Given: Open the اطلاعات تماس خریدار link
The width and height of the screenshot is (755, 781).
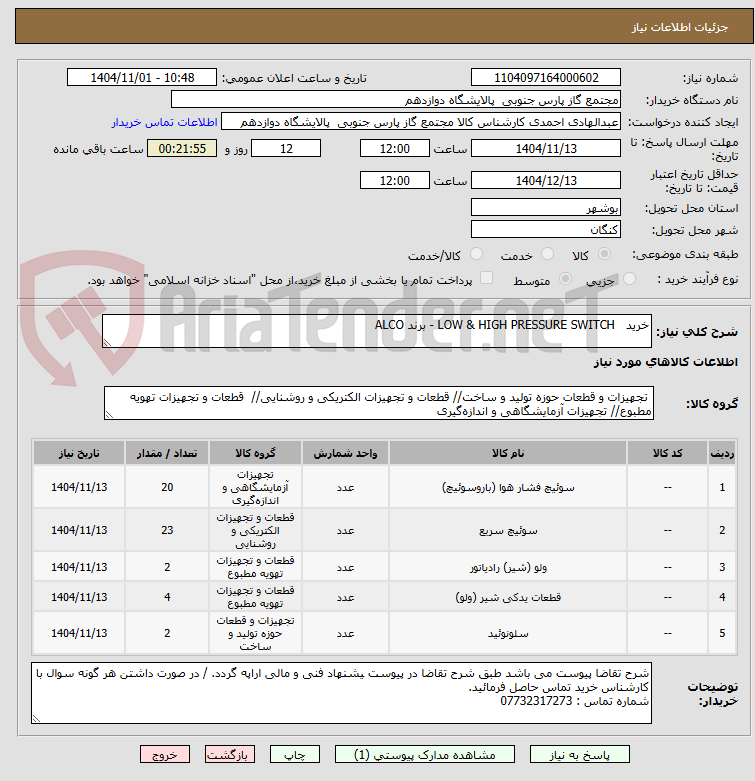Looking at the screenshot, I should click(x=164, y=122).
